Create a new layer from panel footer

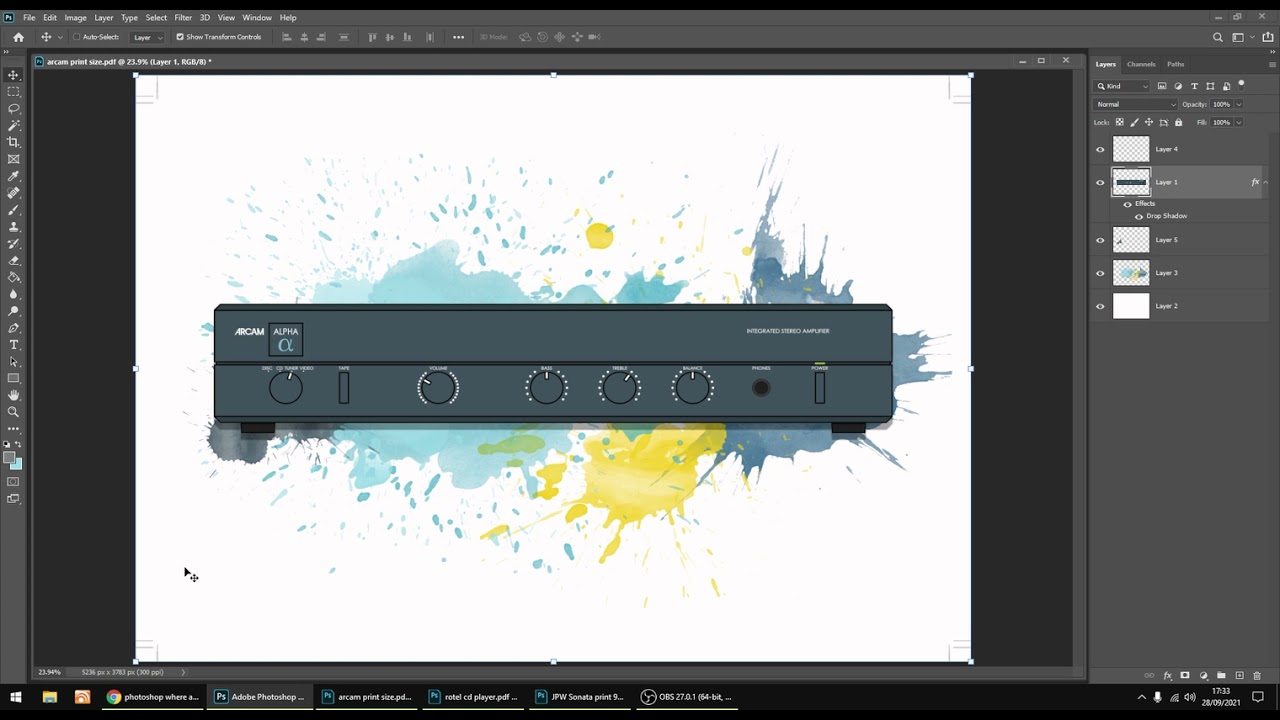1239,676
